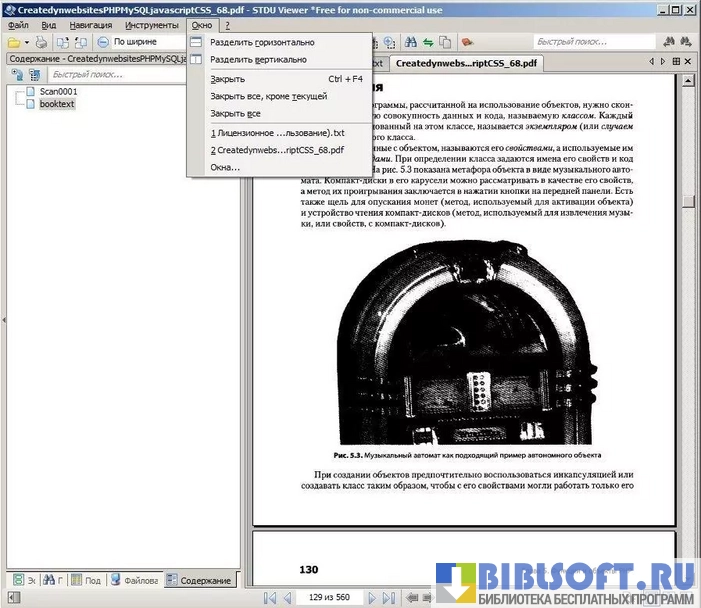Switch to the Лицензионное ...льзование).txt window
The image size is (701, 608).
tap(277, 132)
